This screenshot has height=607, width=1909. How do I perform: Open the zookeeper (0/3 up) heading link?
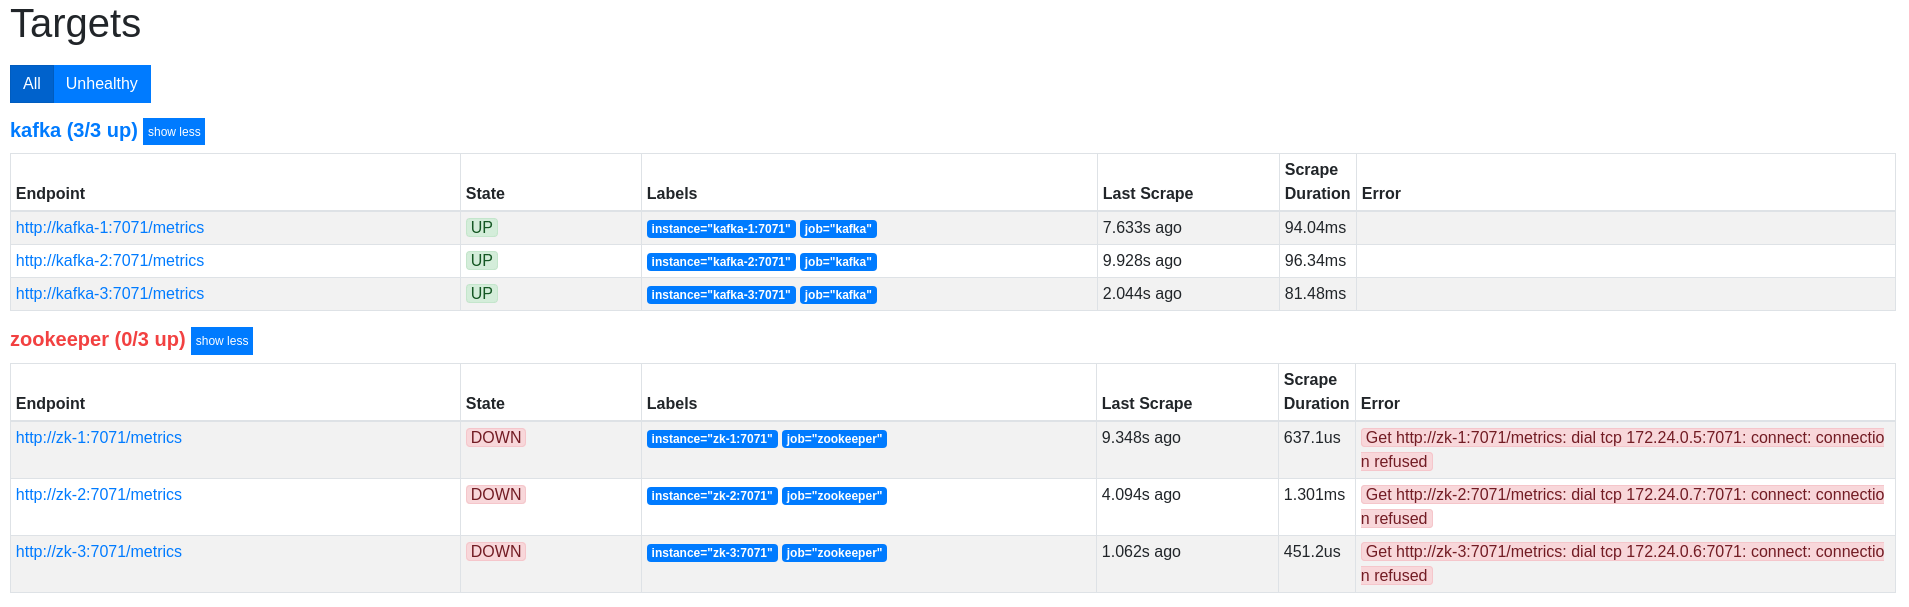point(98,339)
